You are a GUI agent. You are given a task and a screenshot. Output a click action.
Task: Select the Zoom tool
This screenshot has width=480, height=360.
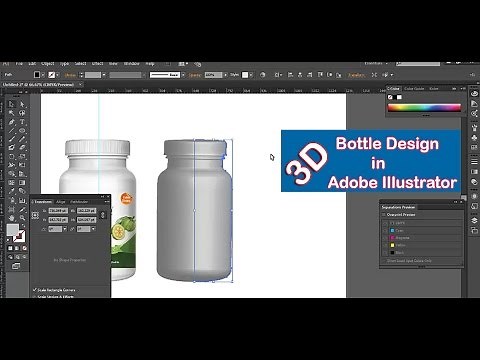pyautogui.click(x=22, y=218)
